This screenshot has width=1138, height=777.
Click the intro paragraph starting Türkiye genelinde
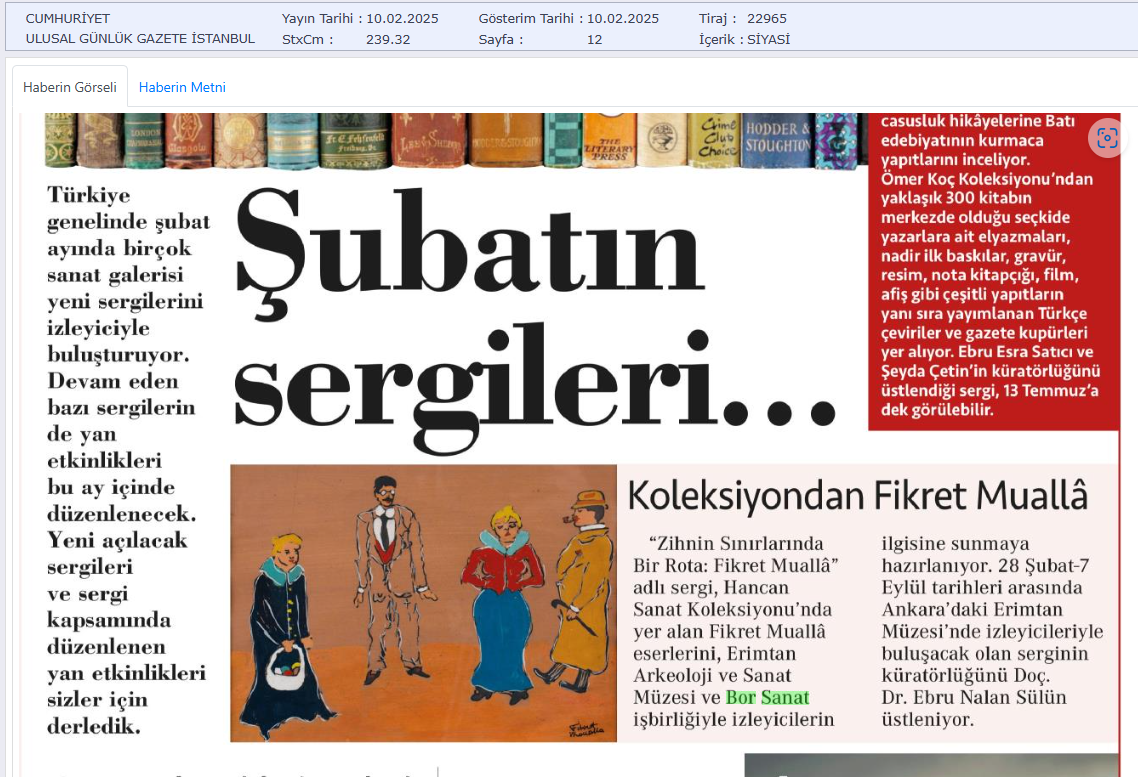(128, 460)
